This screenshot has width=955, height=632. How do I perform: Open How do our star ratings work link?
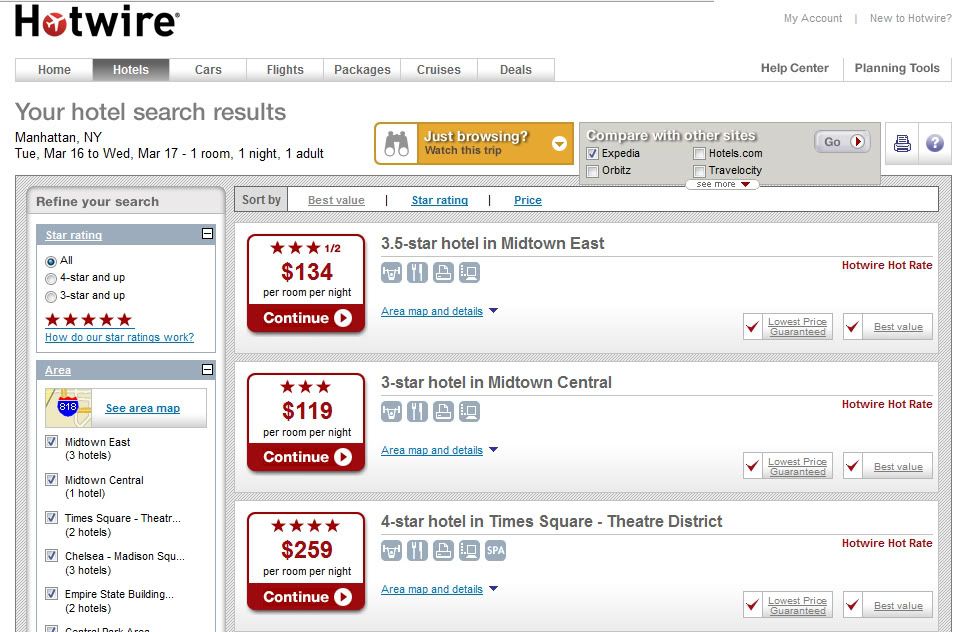coord(119,337)
